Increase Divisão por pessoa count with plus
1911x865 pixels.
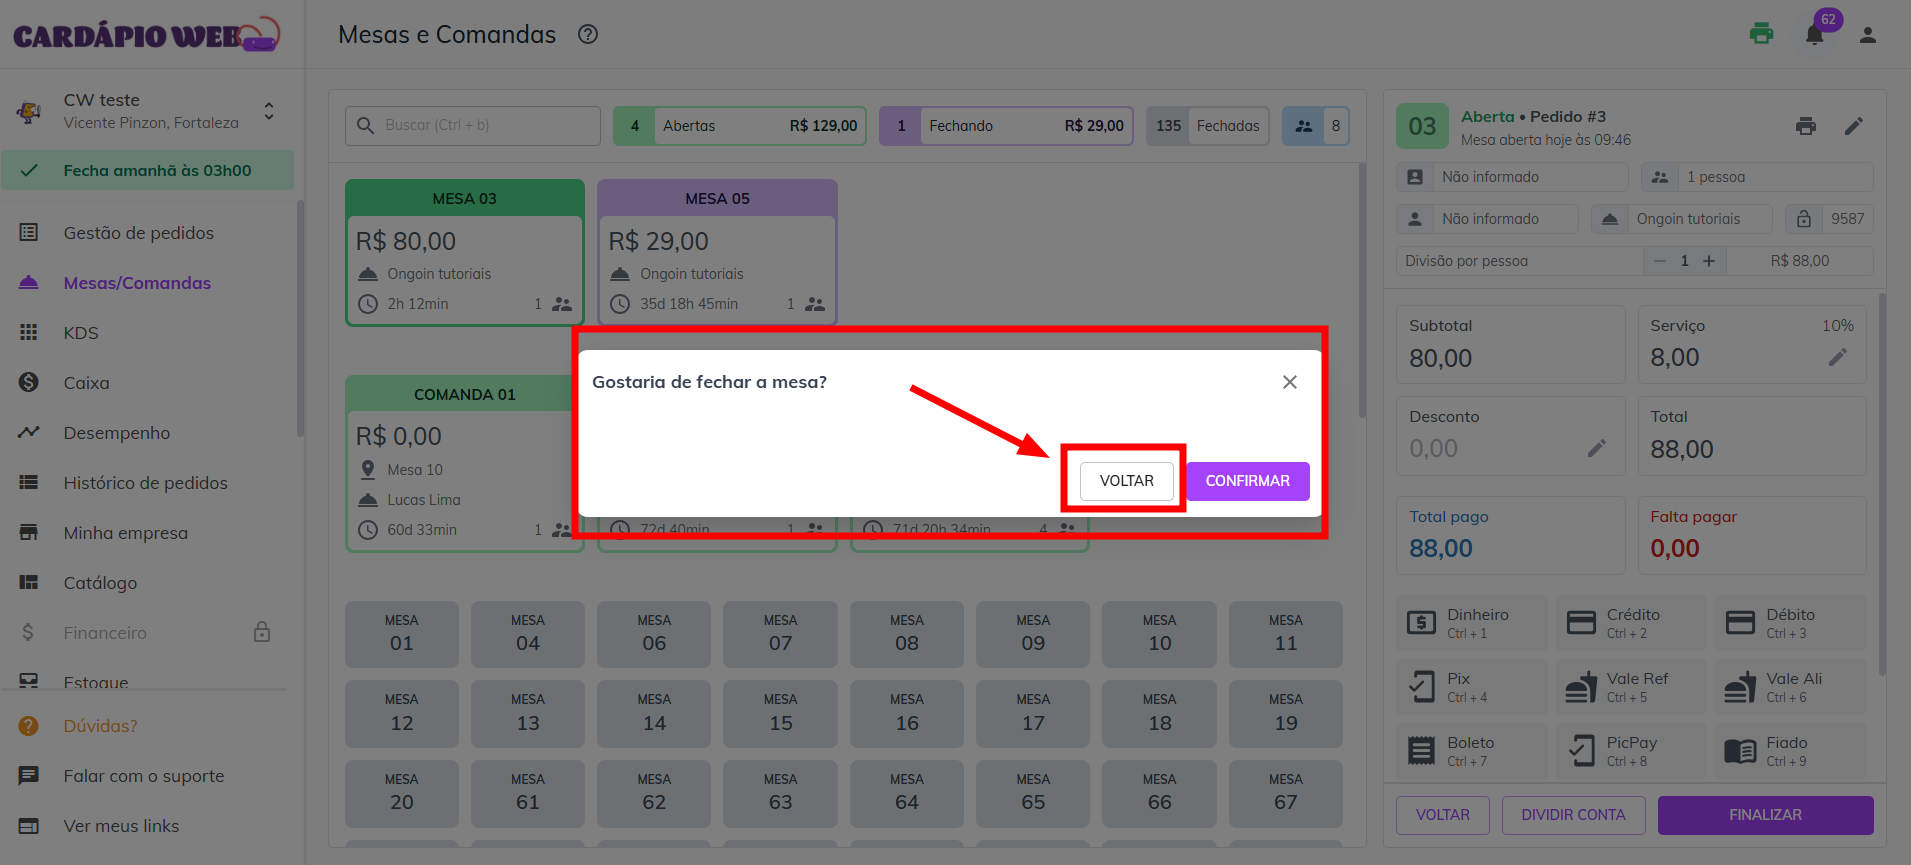point(1709,261)
